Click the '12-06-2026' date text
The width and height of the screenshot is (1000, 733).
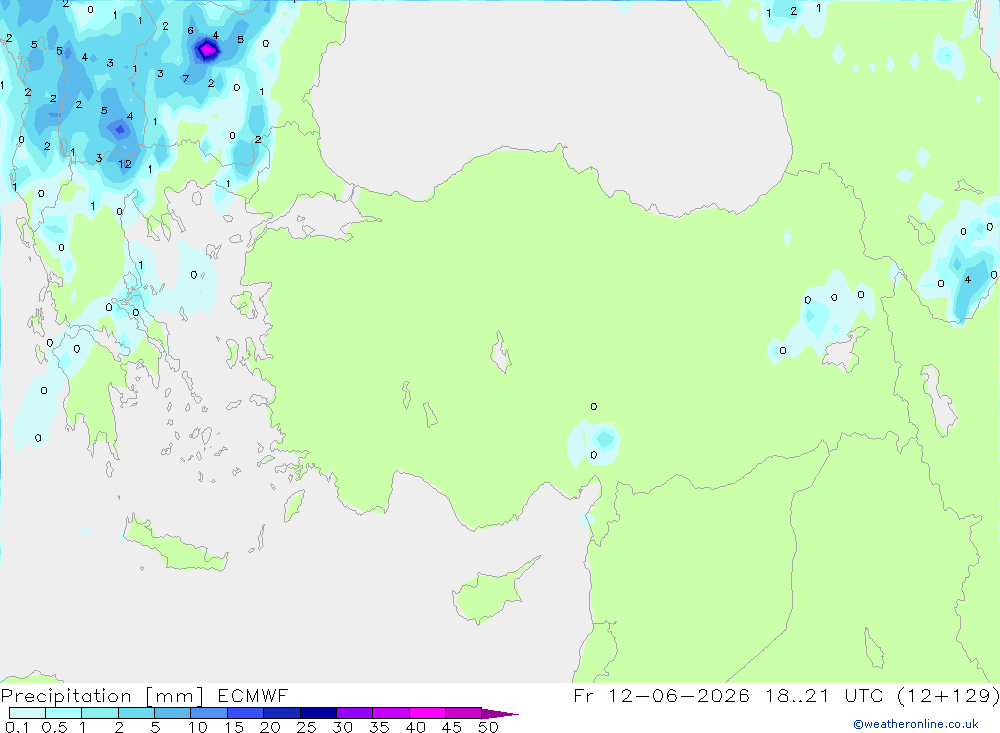coord(679,695)
